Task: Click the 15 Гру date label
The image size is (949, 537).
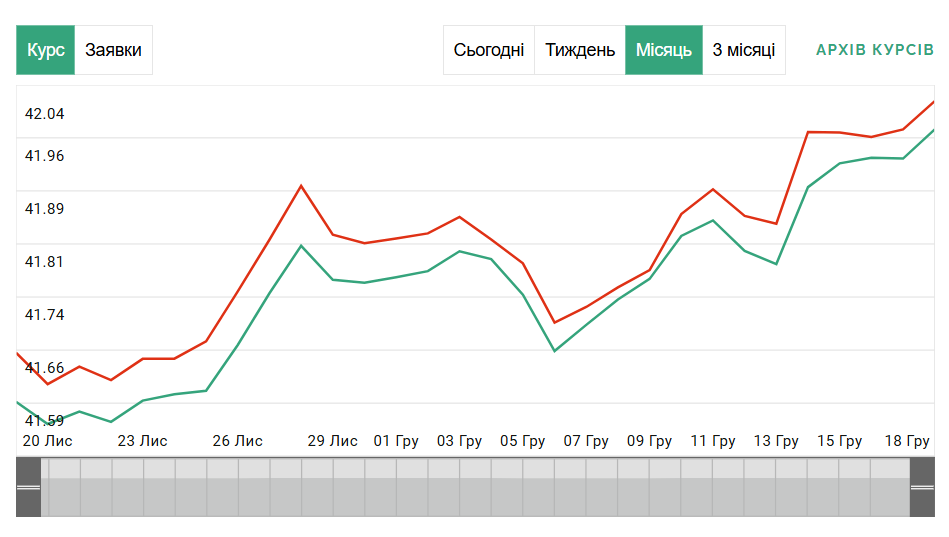Action: click(x=840, y=441)
